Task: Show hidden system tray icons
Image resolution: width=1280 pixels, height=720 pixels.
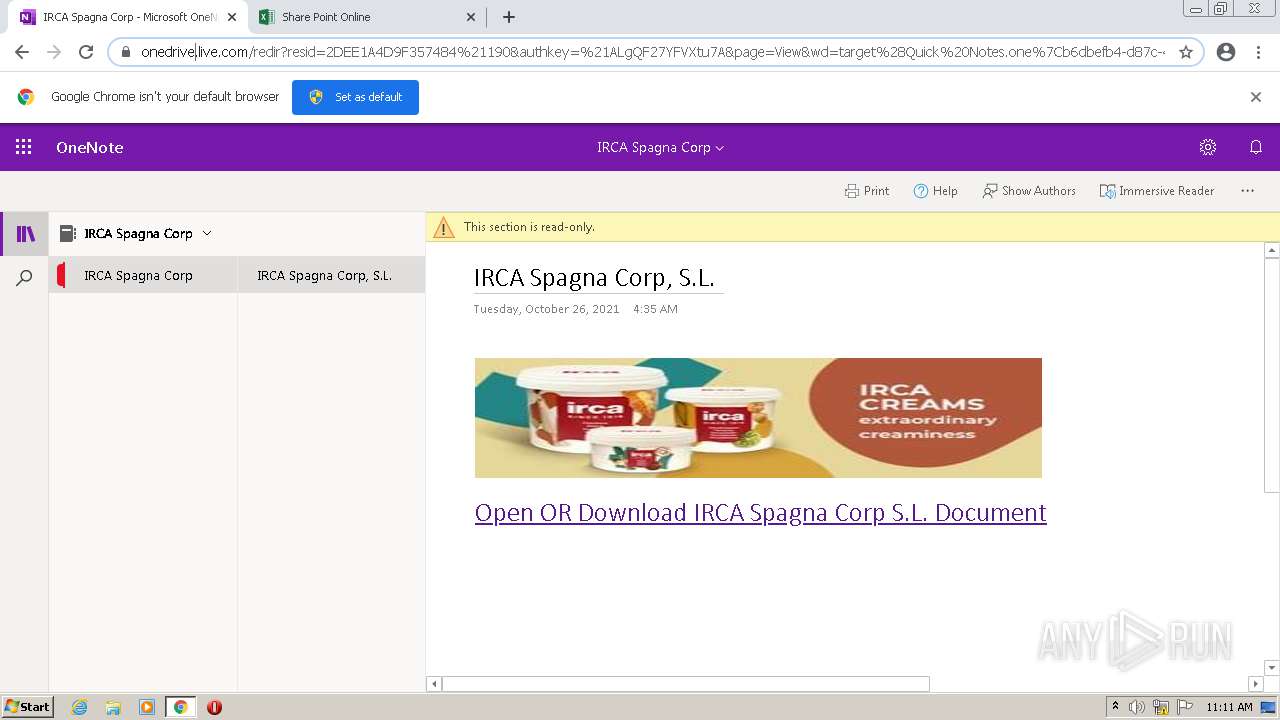Action: (1116, 707)
